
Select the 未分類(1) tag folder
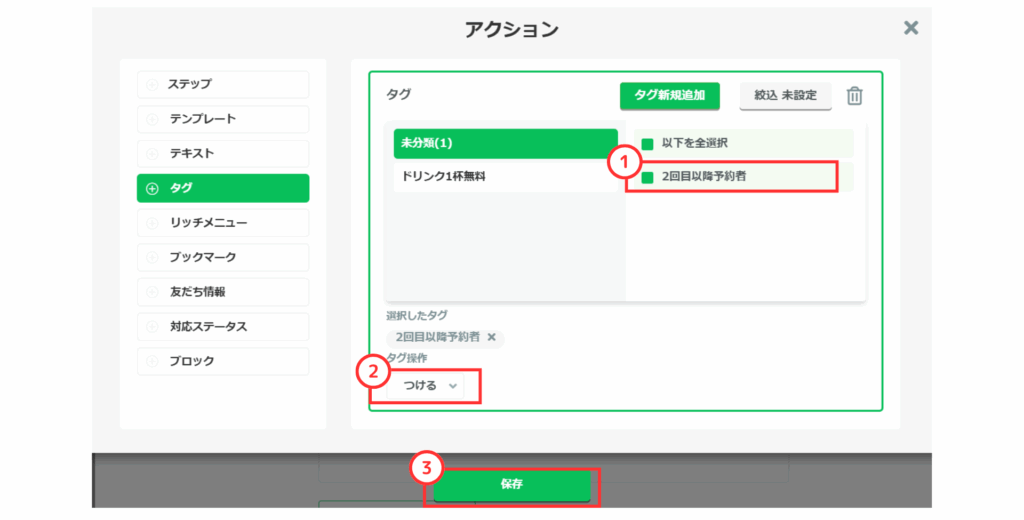click(x=505, y=144)
